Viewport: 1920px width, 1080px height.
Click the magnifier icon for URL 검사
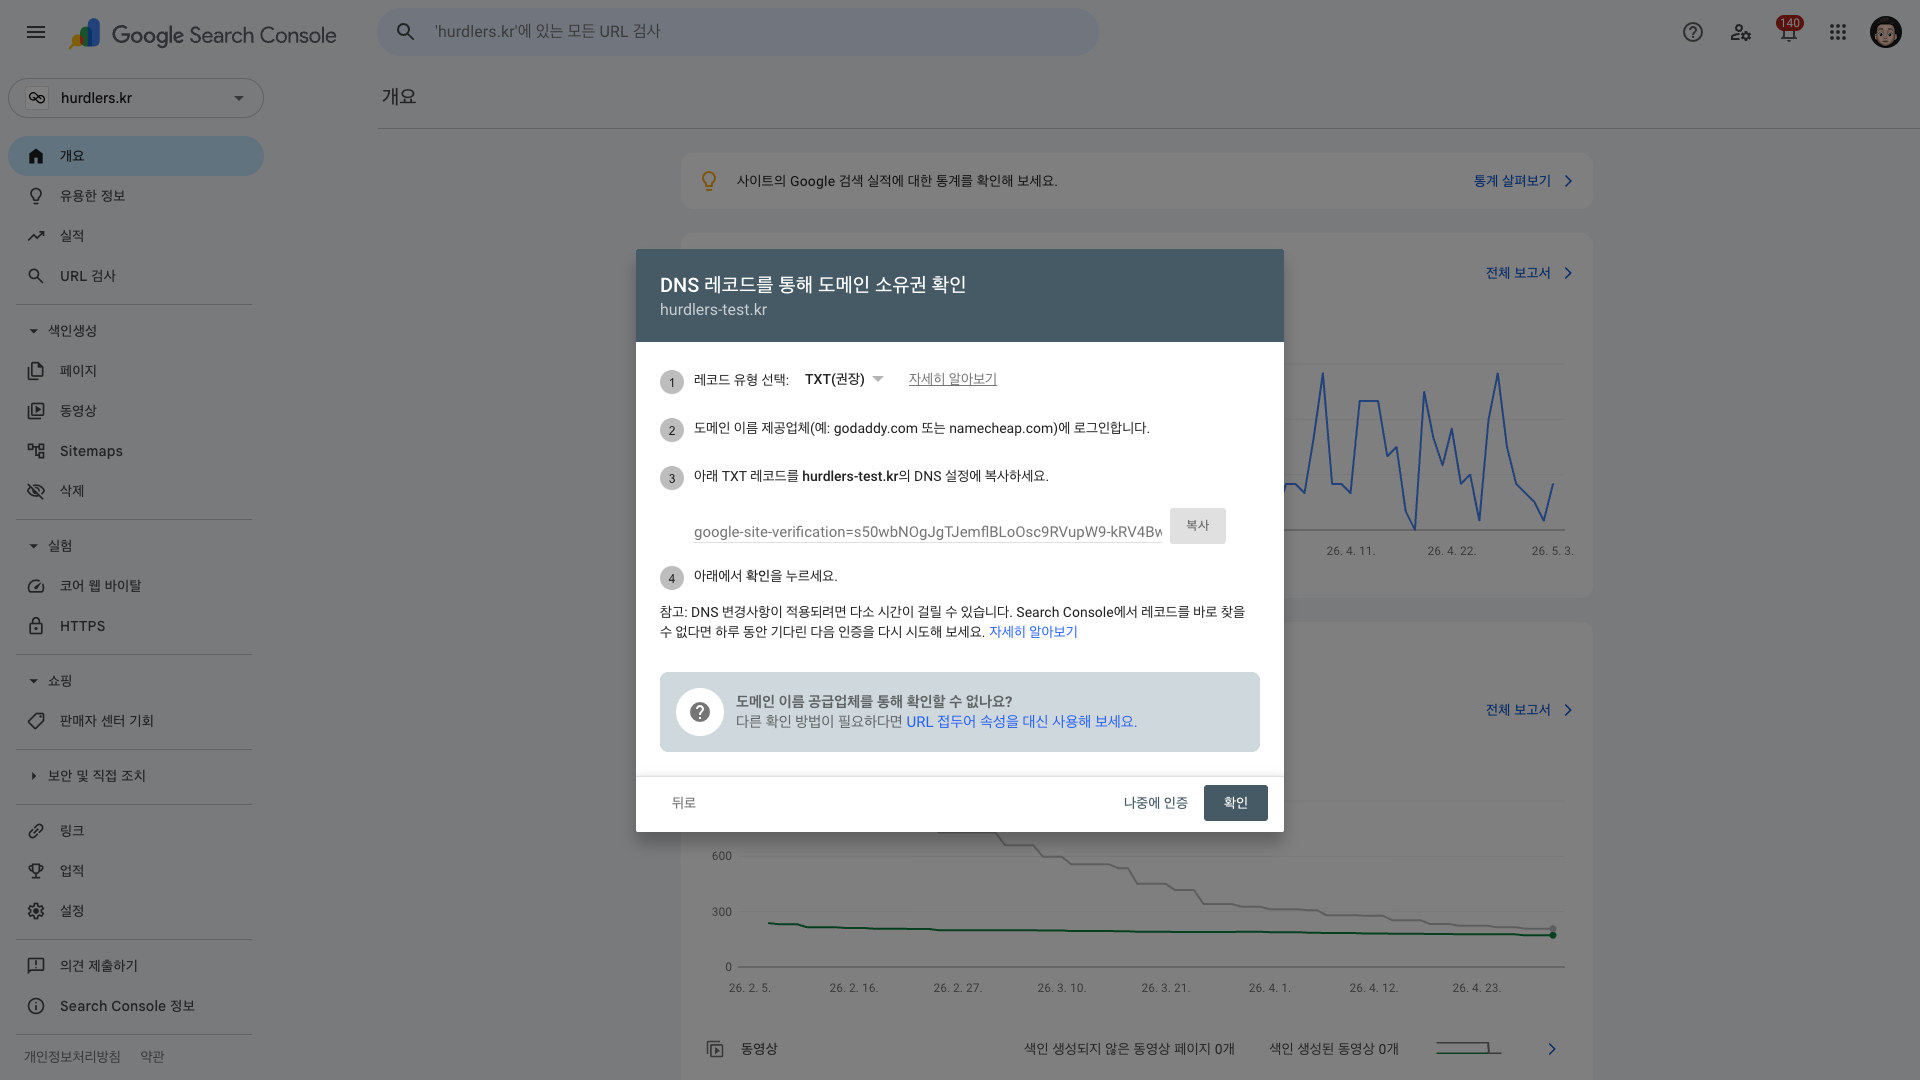click(x=36, y=276)
